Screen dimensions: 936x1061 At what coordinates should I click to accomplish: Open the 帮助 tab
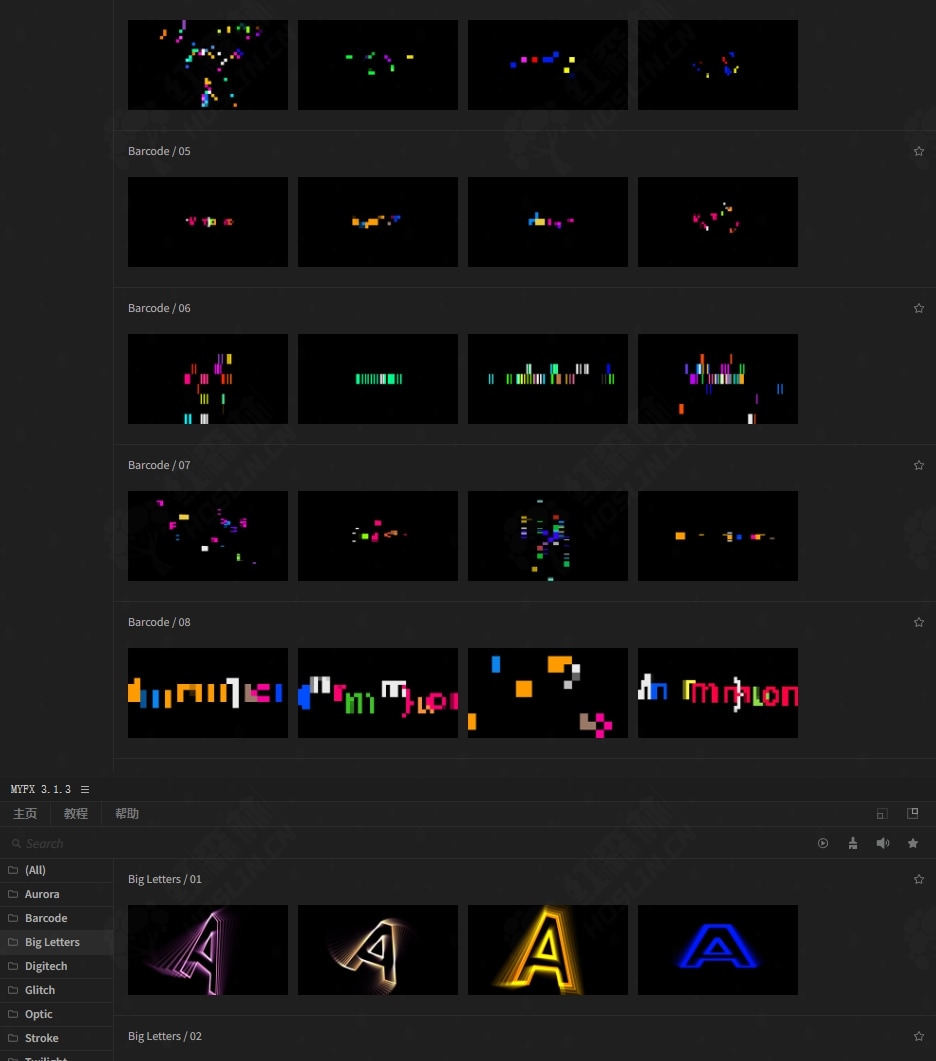[x=127, y=813]
